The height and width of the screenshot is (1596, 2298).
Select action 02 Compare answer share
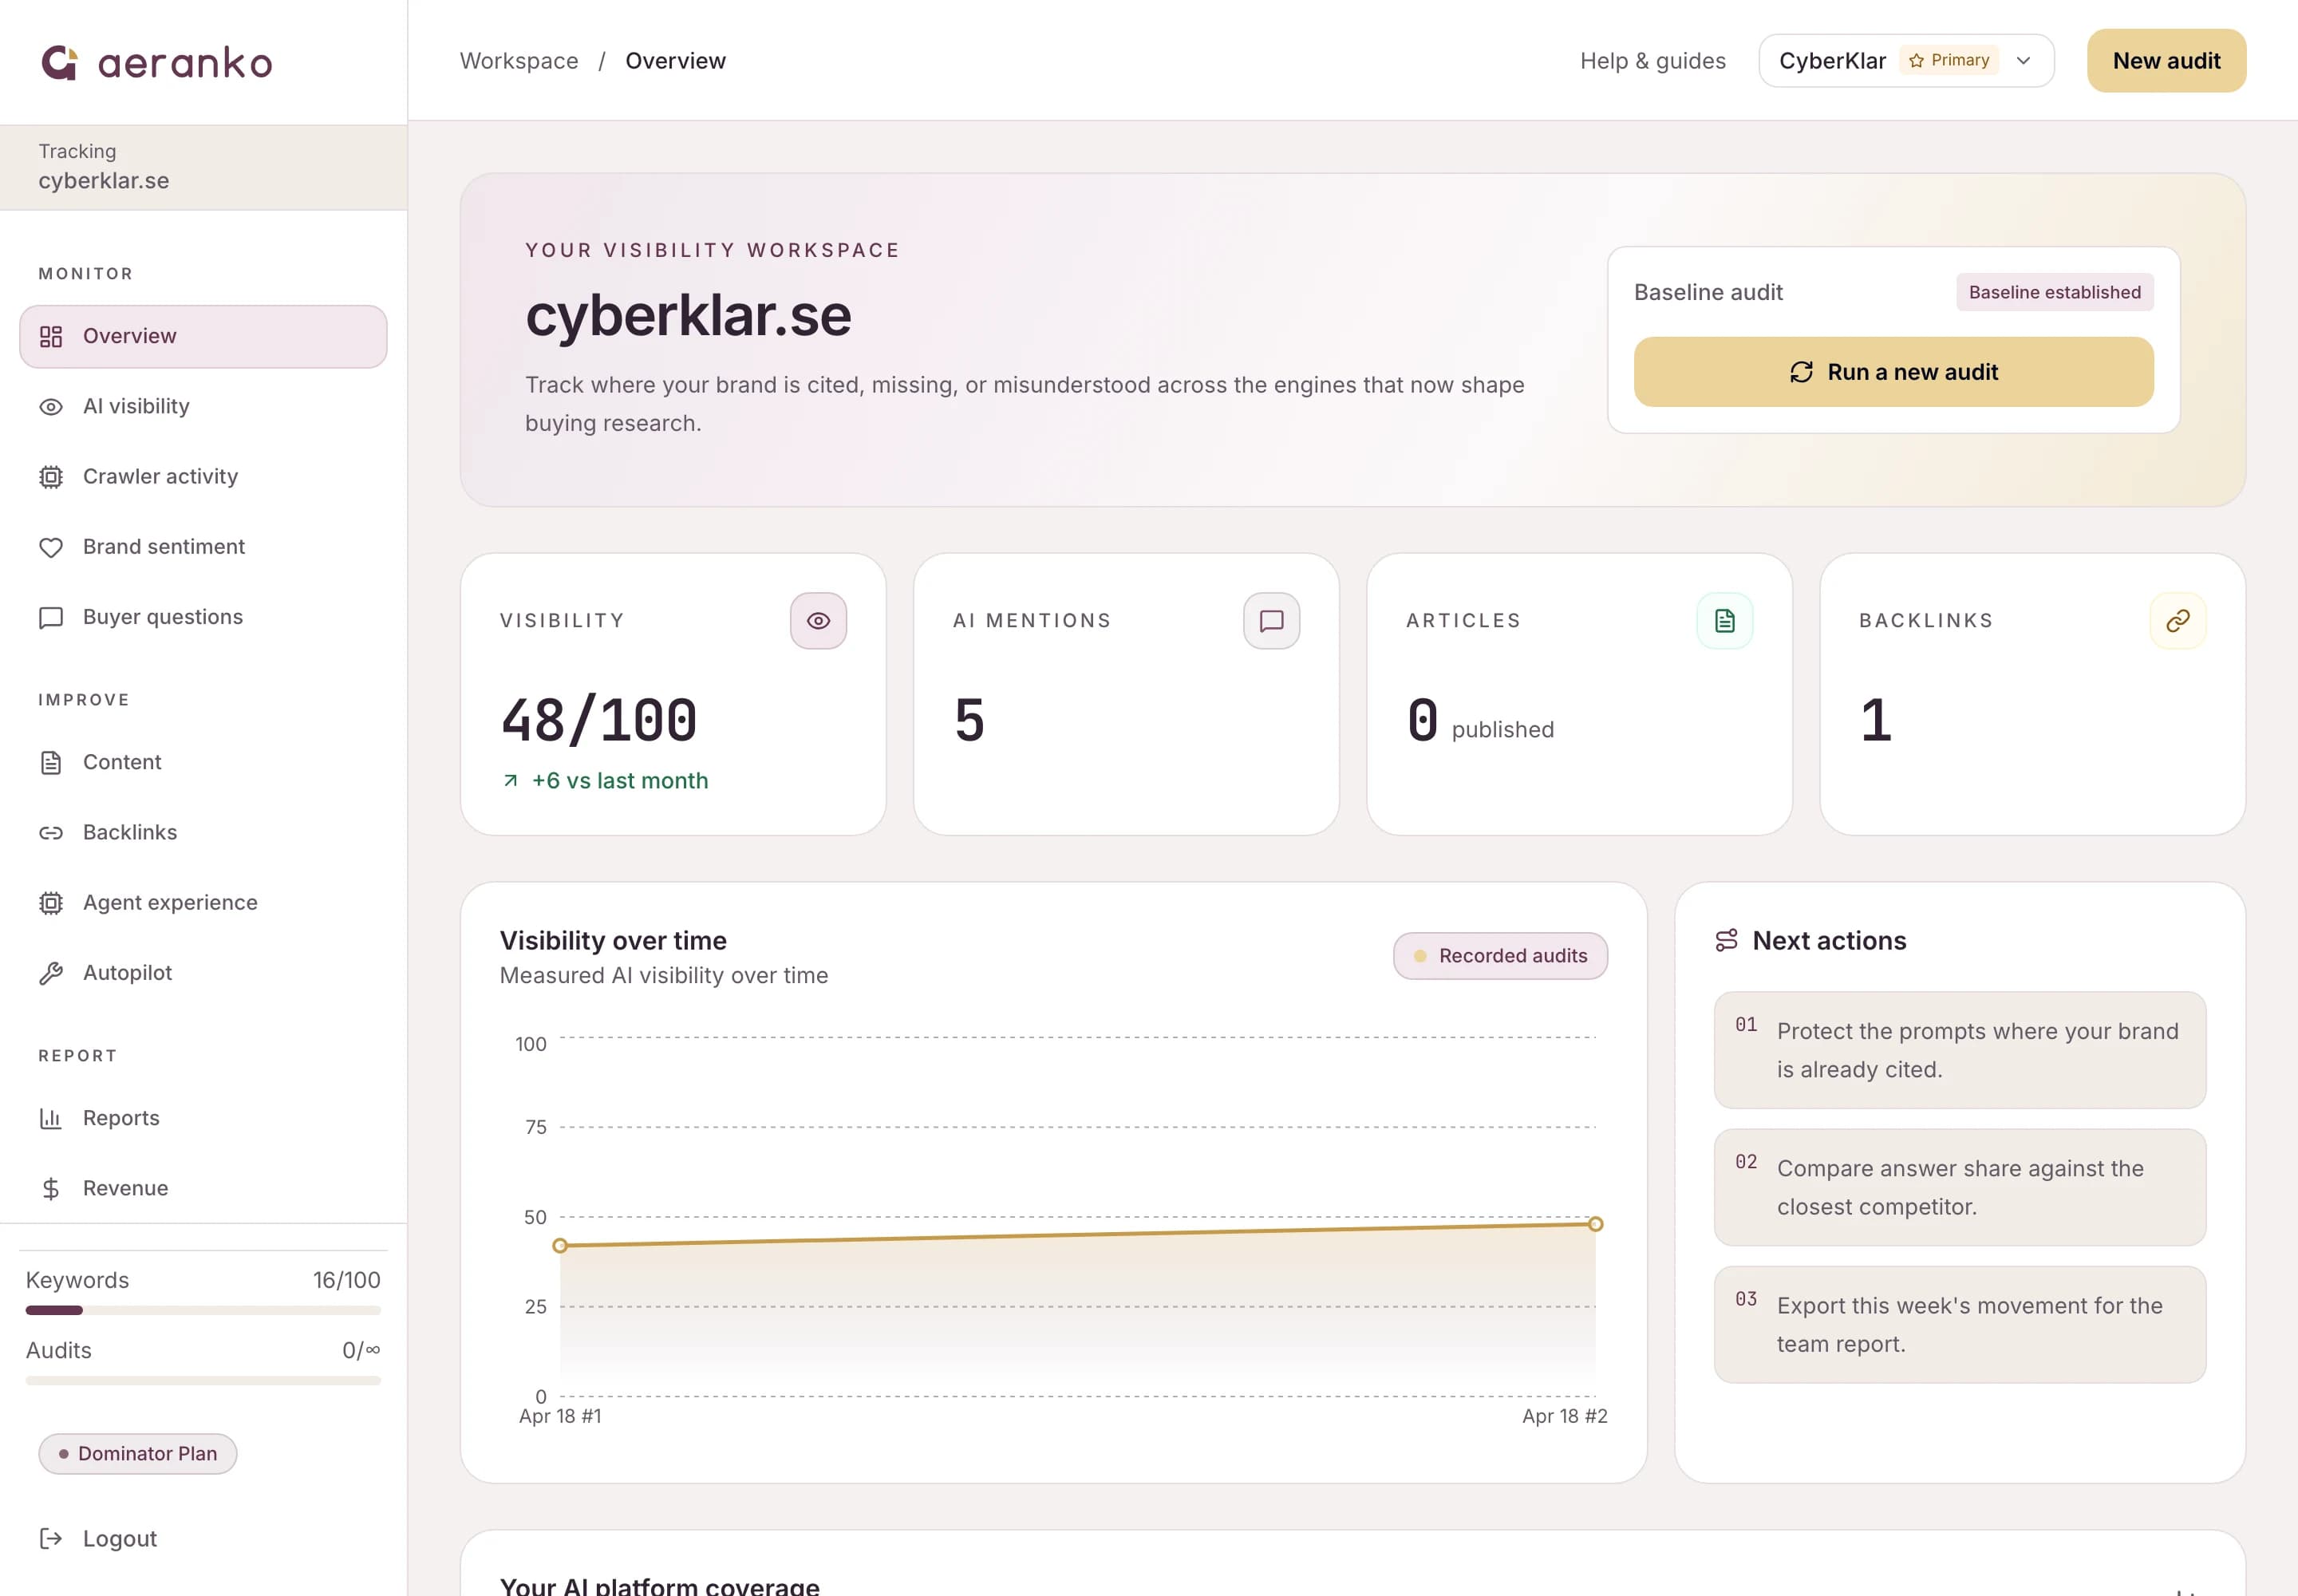[x=1959, y=1187]
